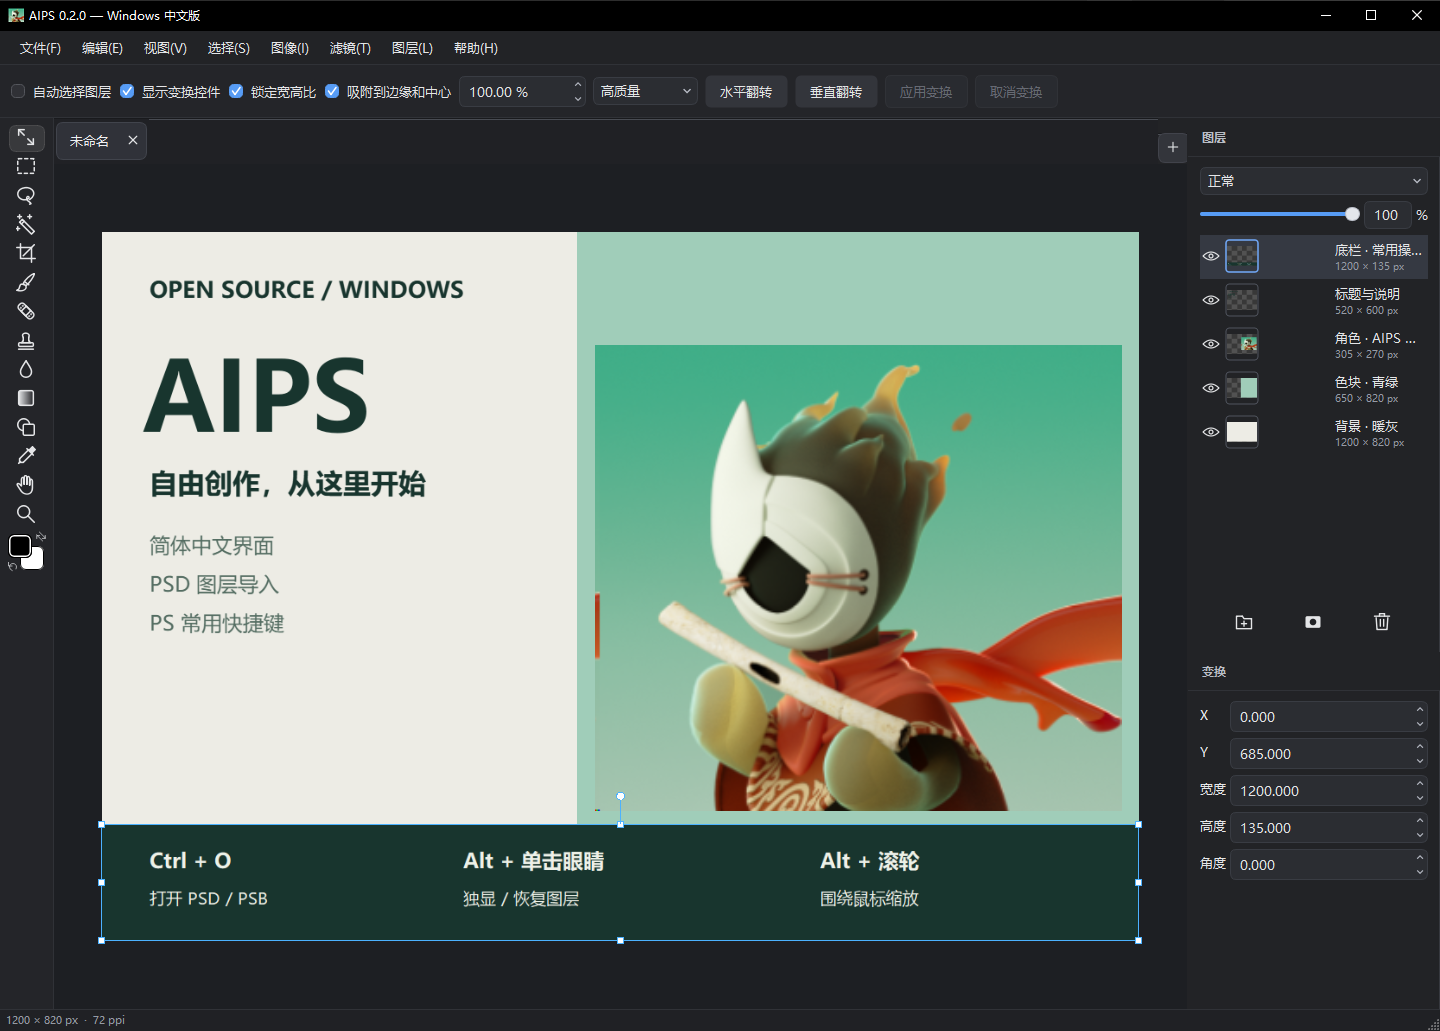Viewport: 1440px width, 1031px height.
Task: Delete layer with the trash icon
Action: [x=1382, y=622]
